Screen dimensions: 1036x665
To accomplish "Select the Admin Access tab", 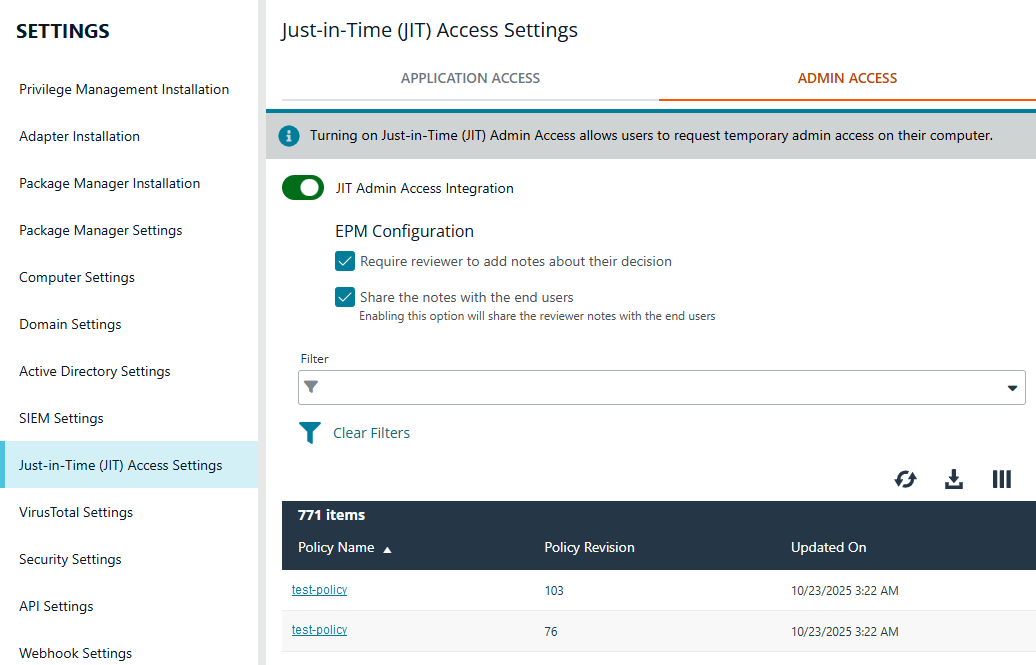I will [847, 78].
